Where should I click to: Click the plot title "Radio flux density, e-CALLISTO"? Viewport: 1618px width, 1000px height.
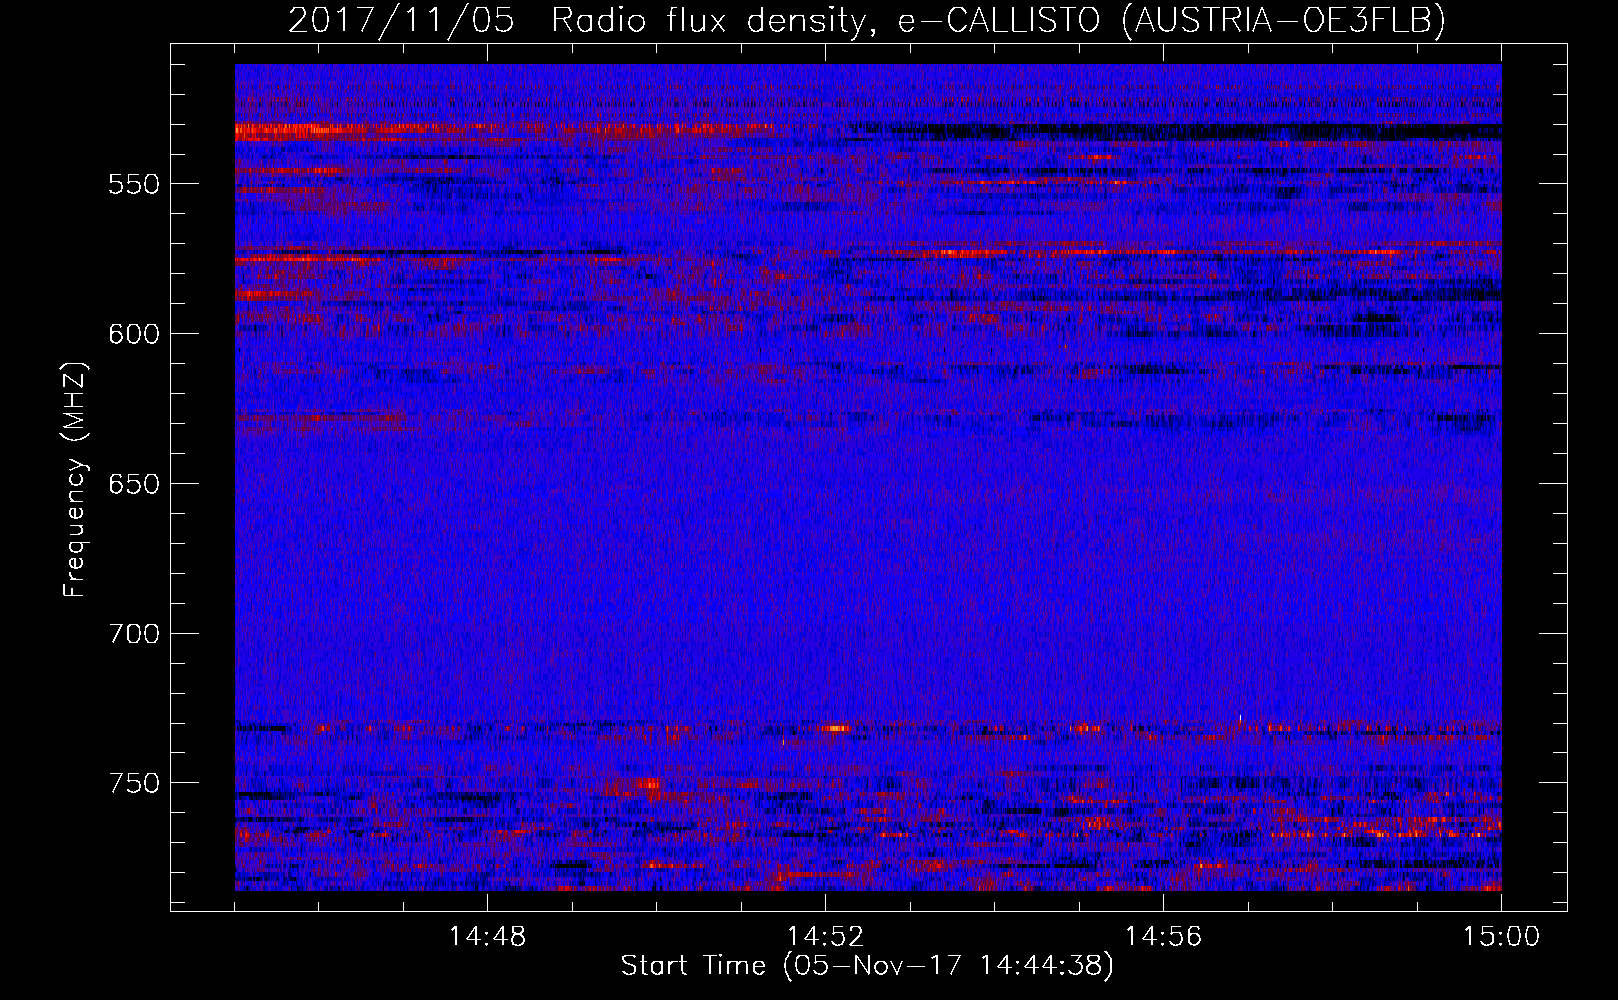tap(825, 21)
